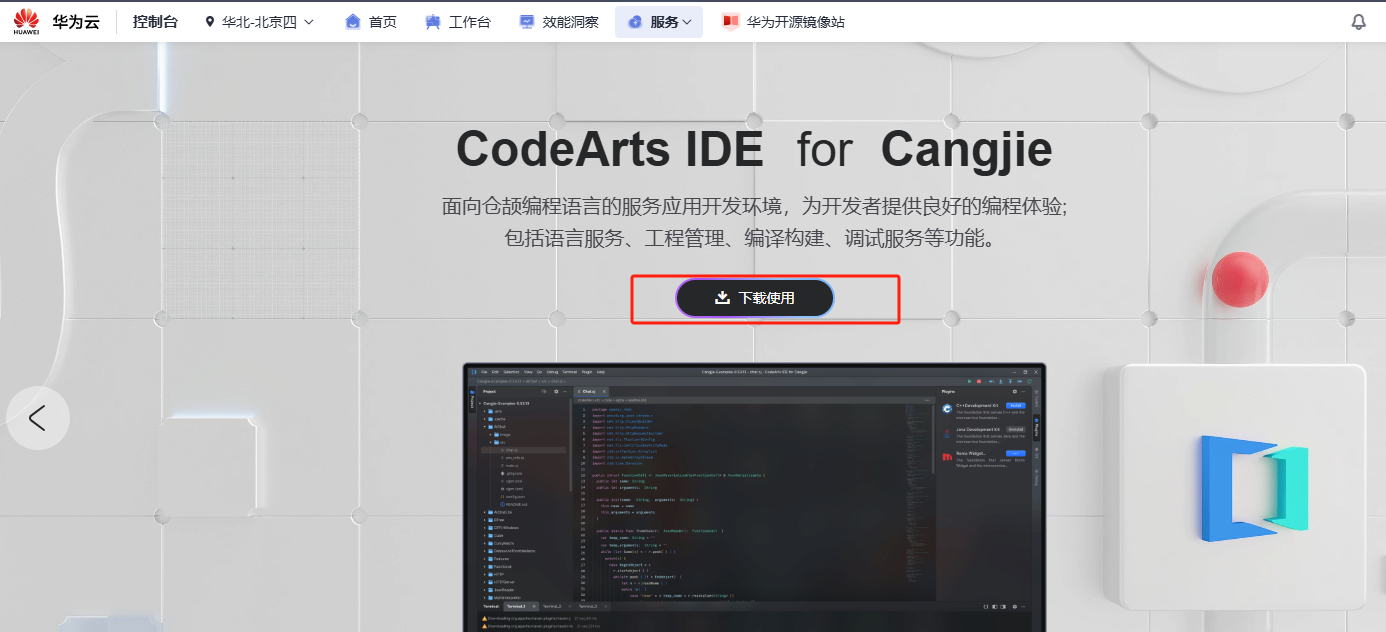1386x632 pixels.
Task: Open the 控制台 console link
Action: click(155, 22)
